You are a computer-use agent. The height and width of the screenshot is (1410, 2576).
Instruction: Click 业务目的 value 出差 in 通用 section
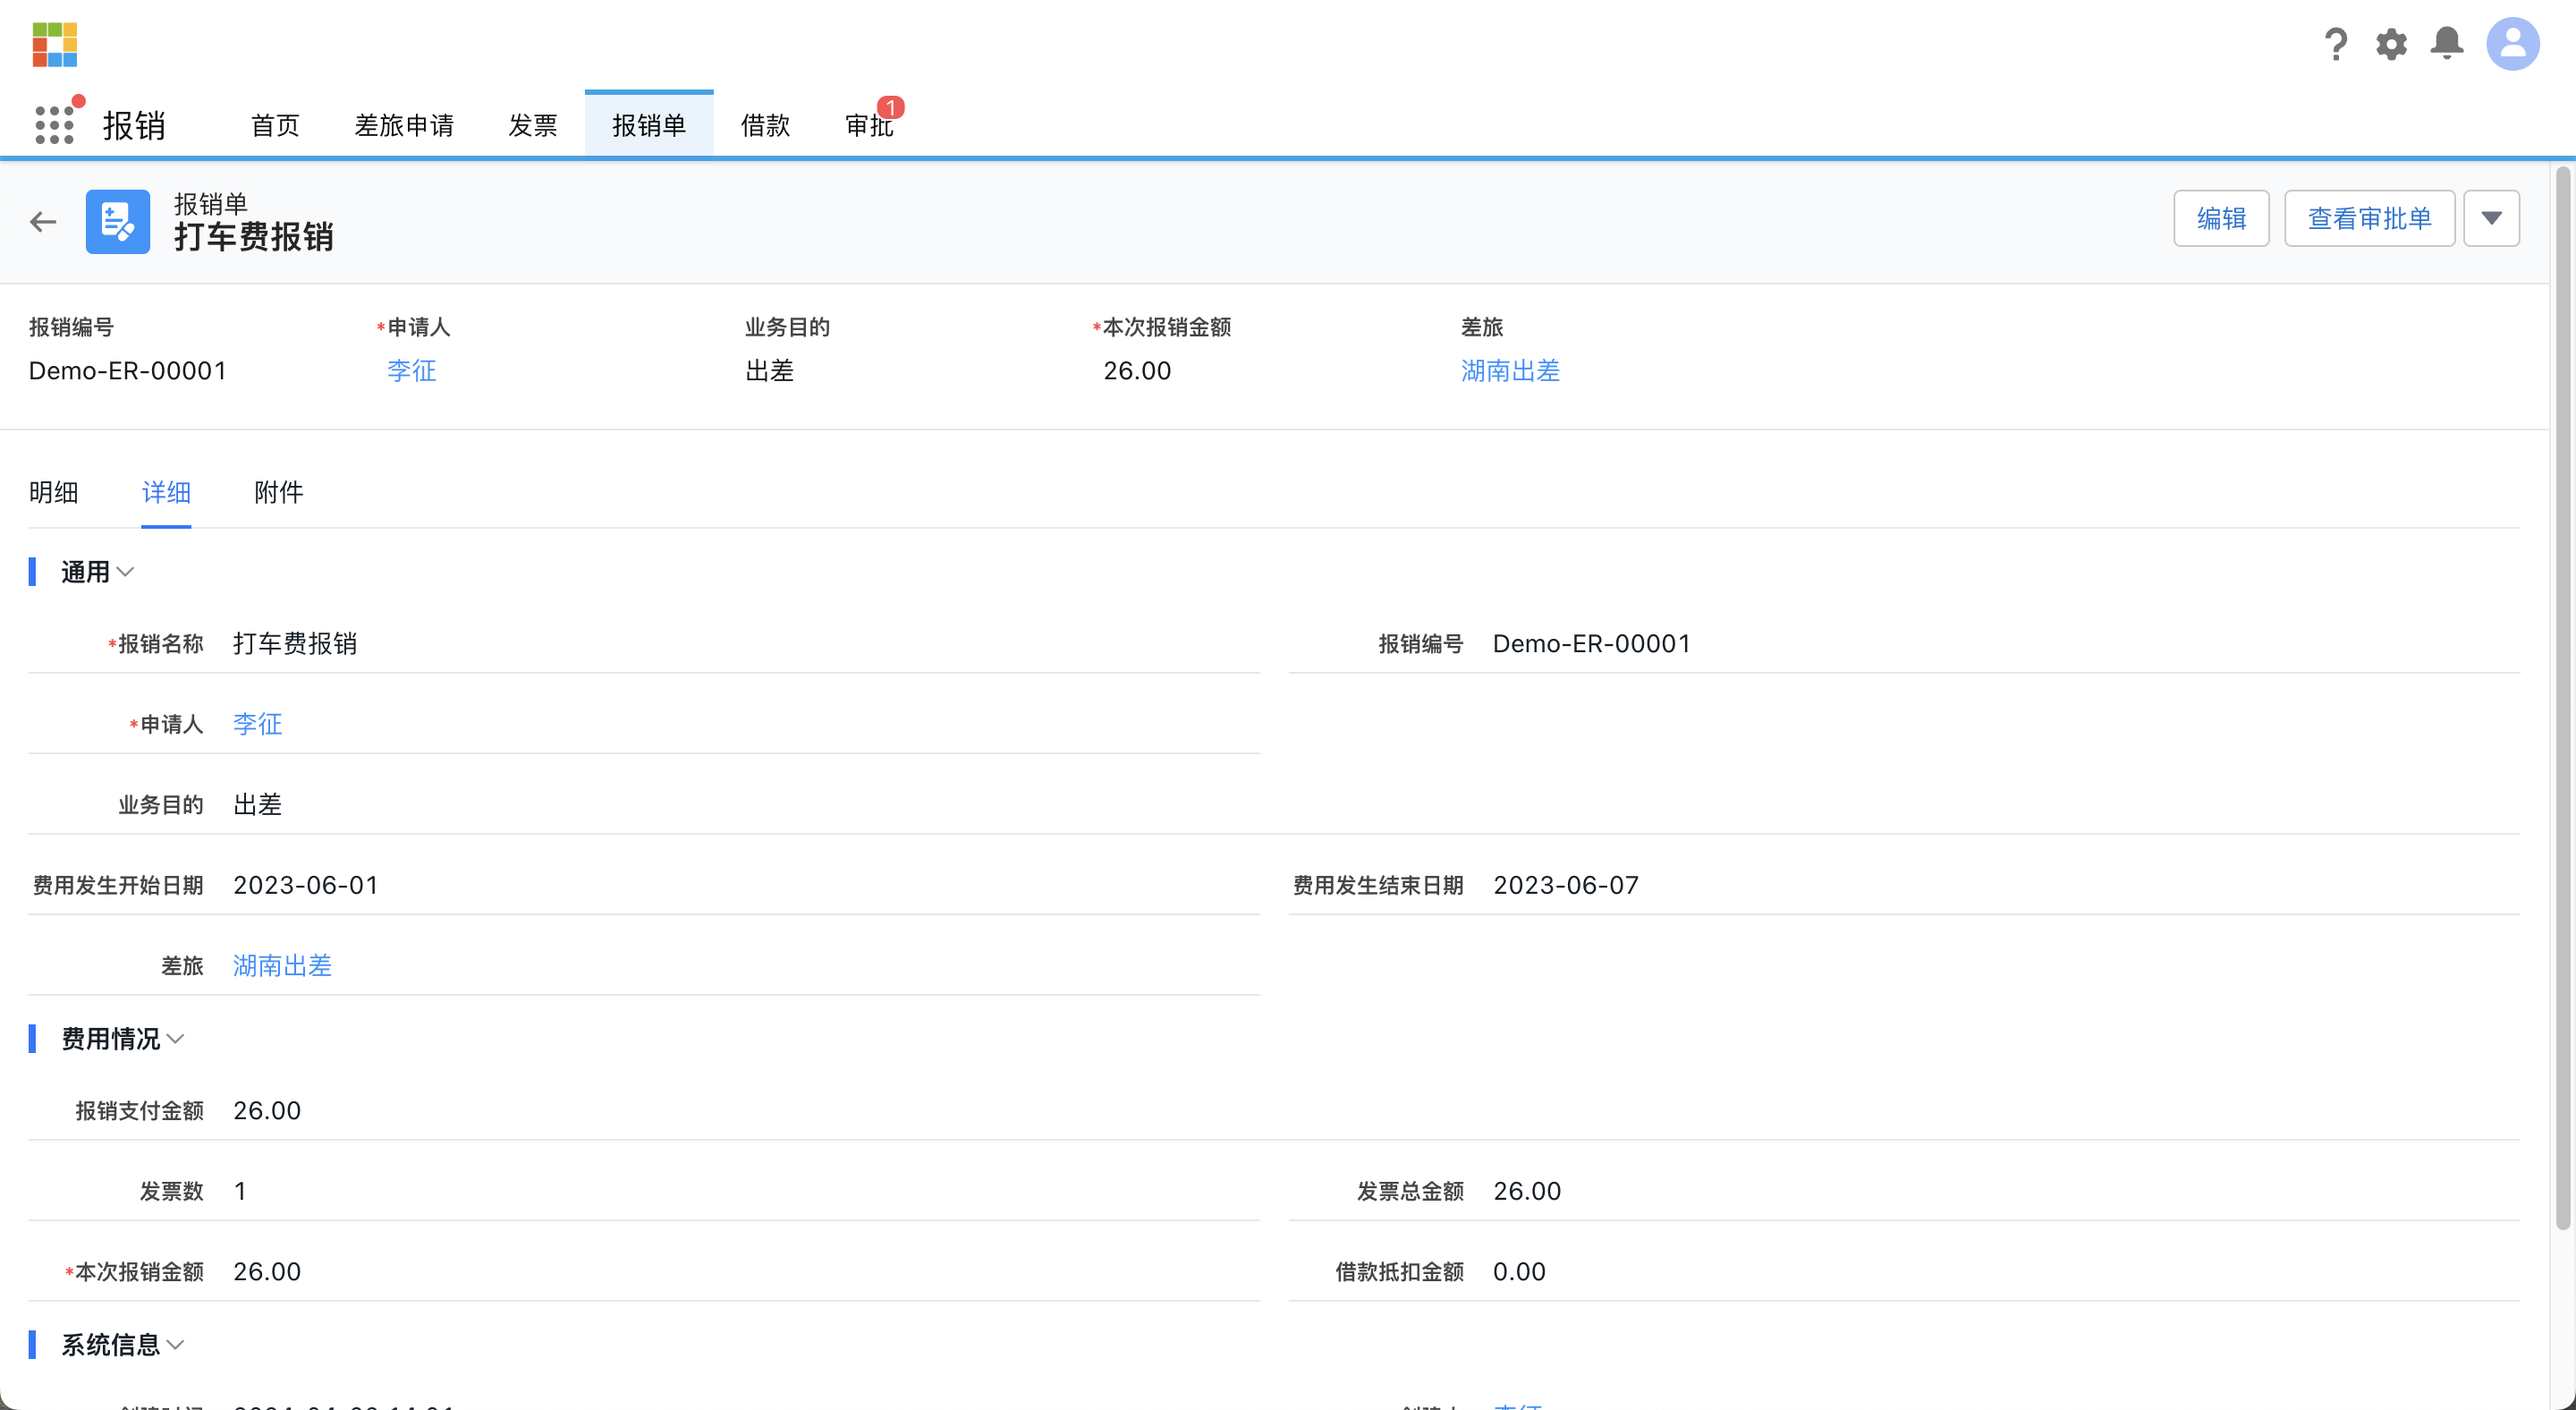tap(258, 804)
